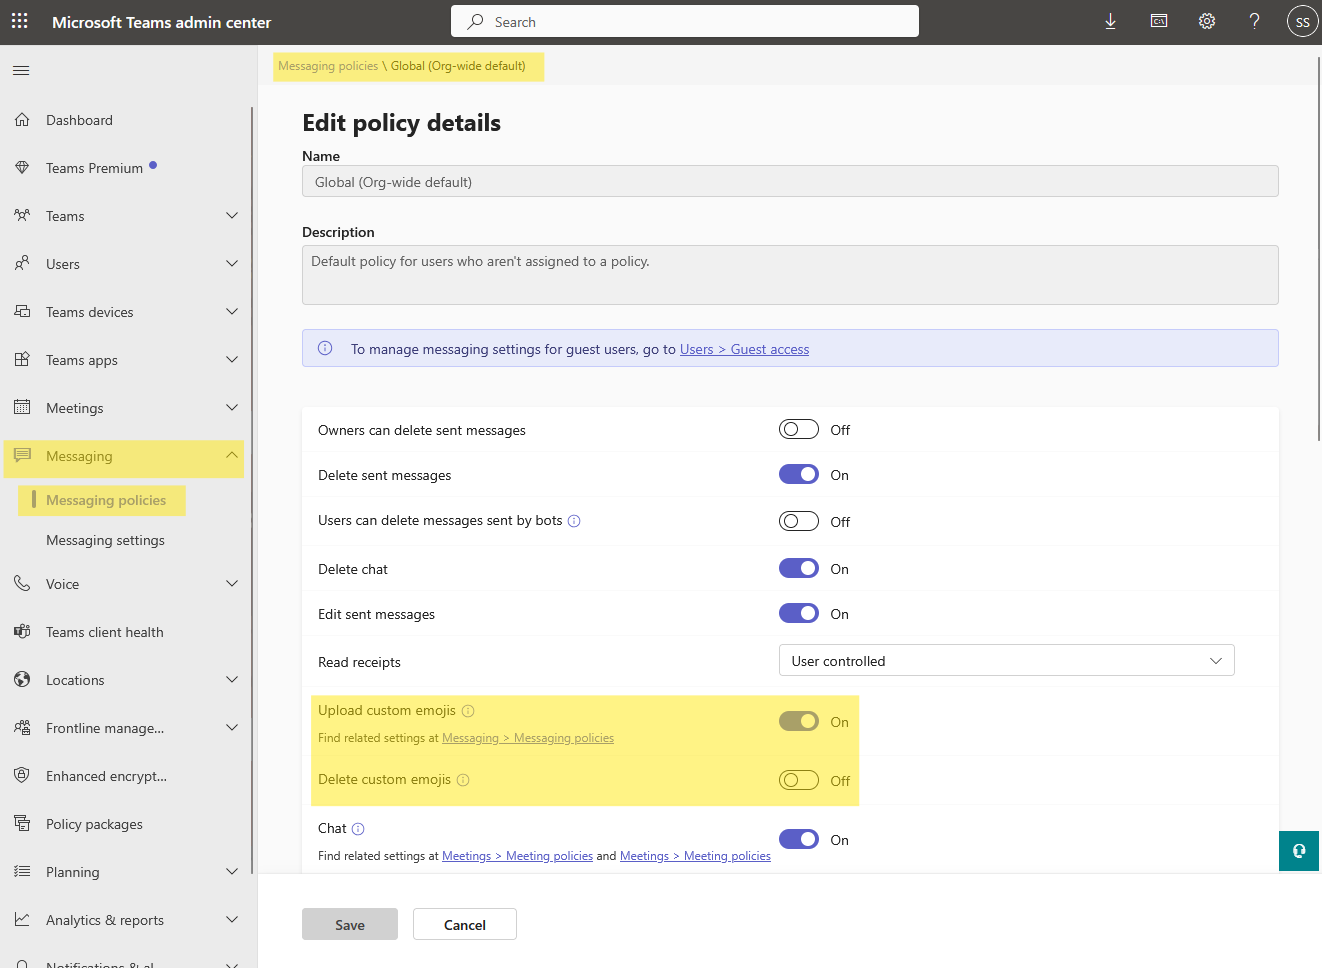Open the Read receipts dropdown
This screenshot has width=1322, height=968.
pyautogui.click(x=1006, y=661)
